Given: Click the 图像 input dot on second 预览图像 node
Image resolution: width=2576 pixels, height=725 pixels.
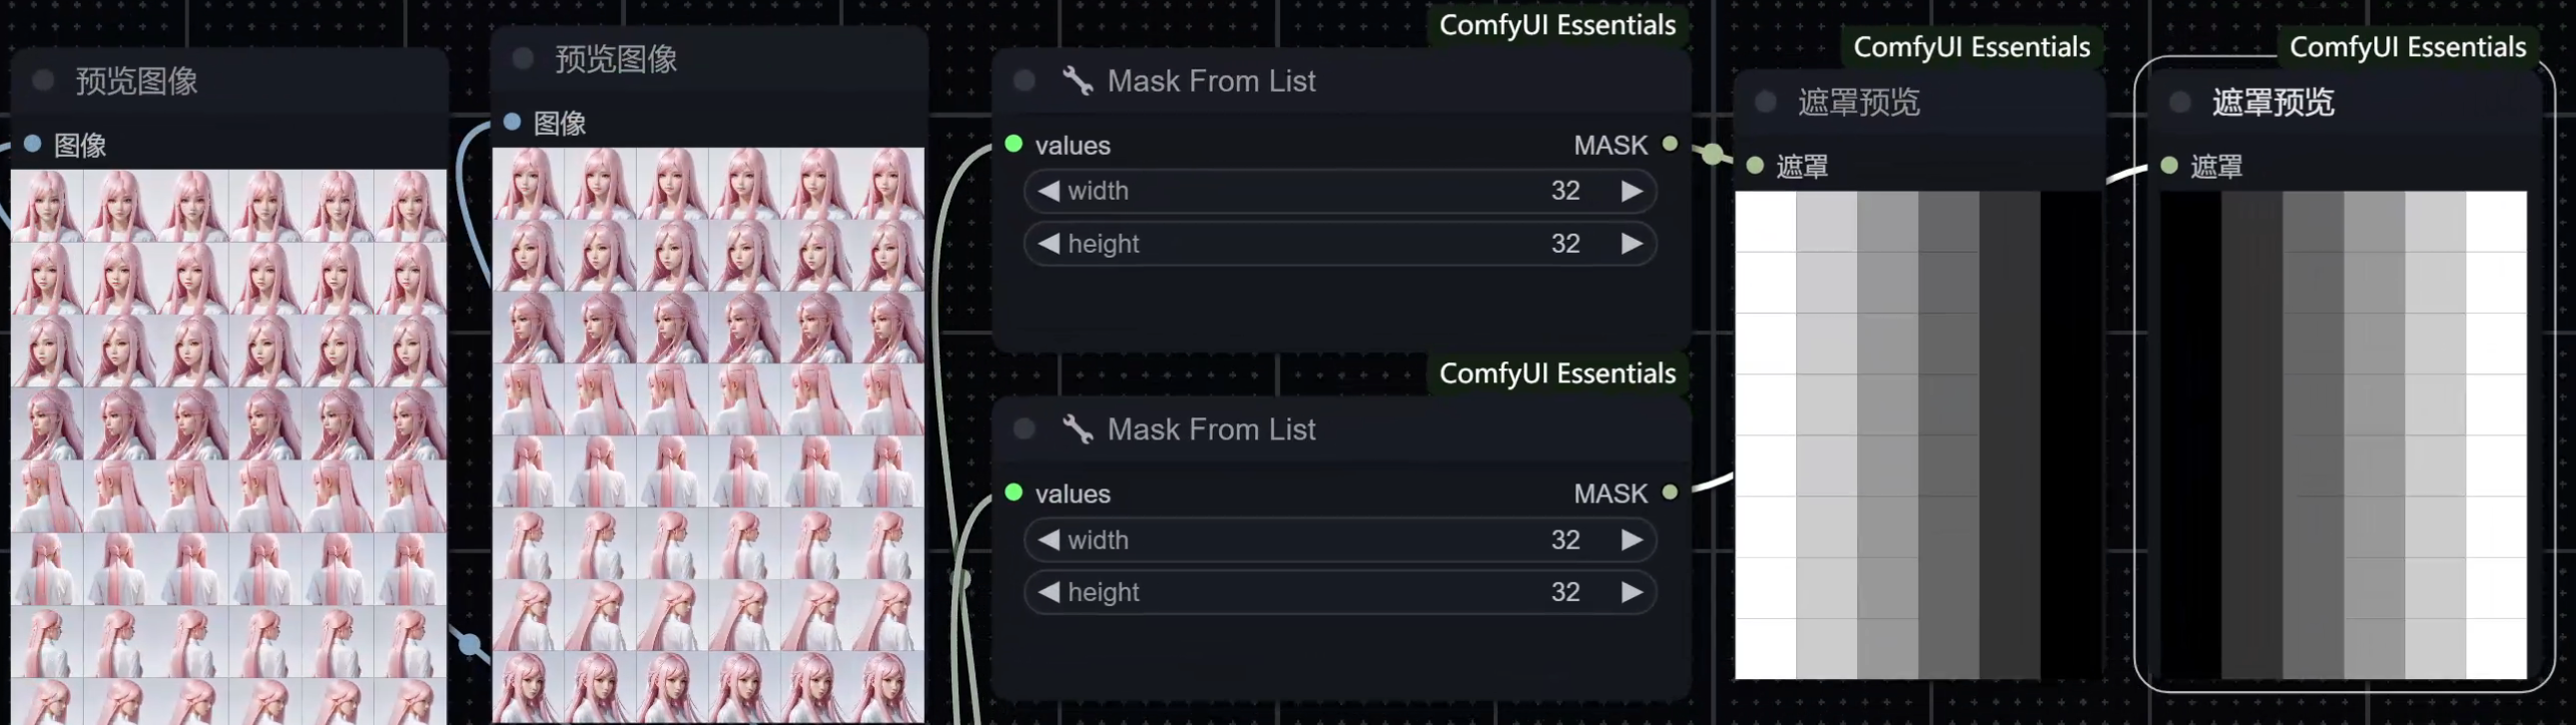Looking at the screenshot, I should [512, 122].
